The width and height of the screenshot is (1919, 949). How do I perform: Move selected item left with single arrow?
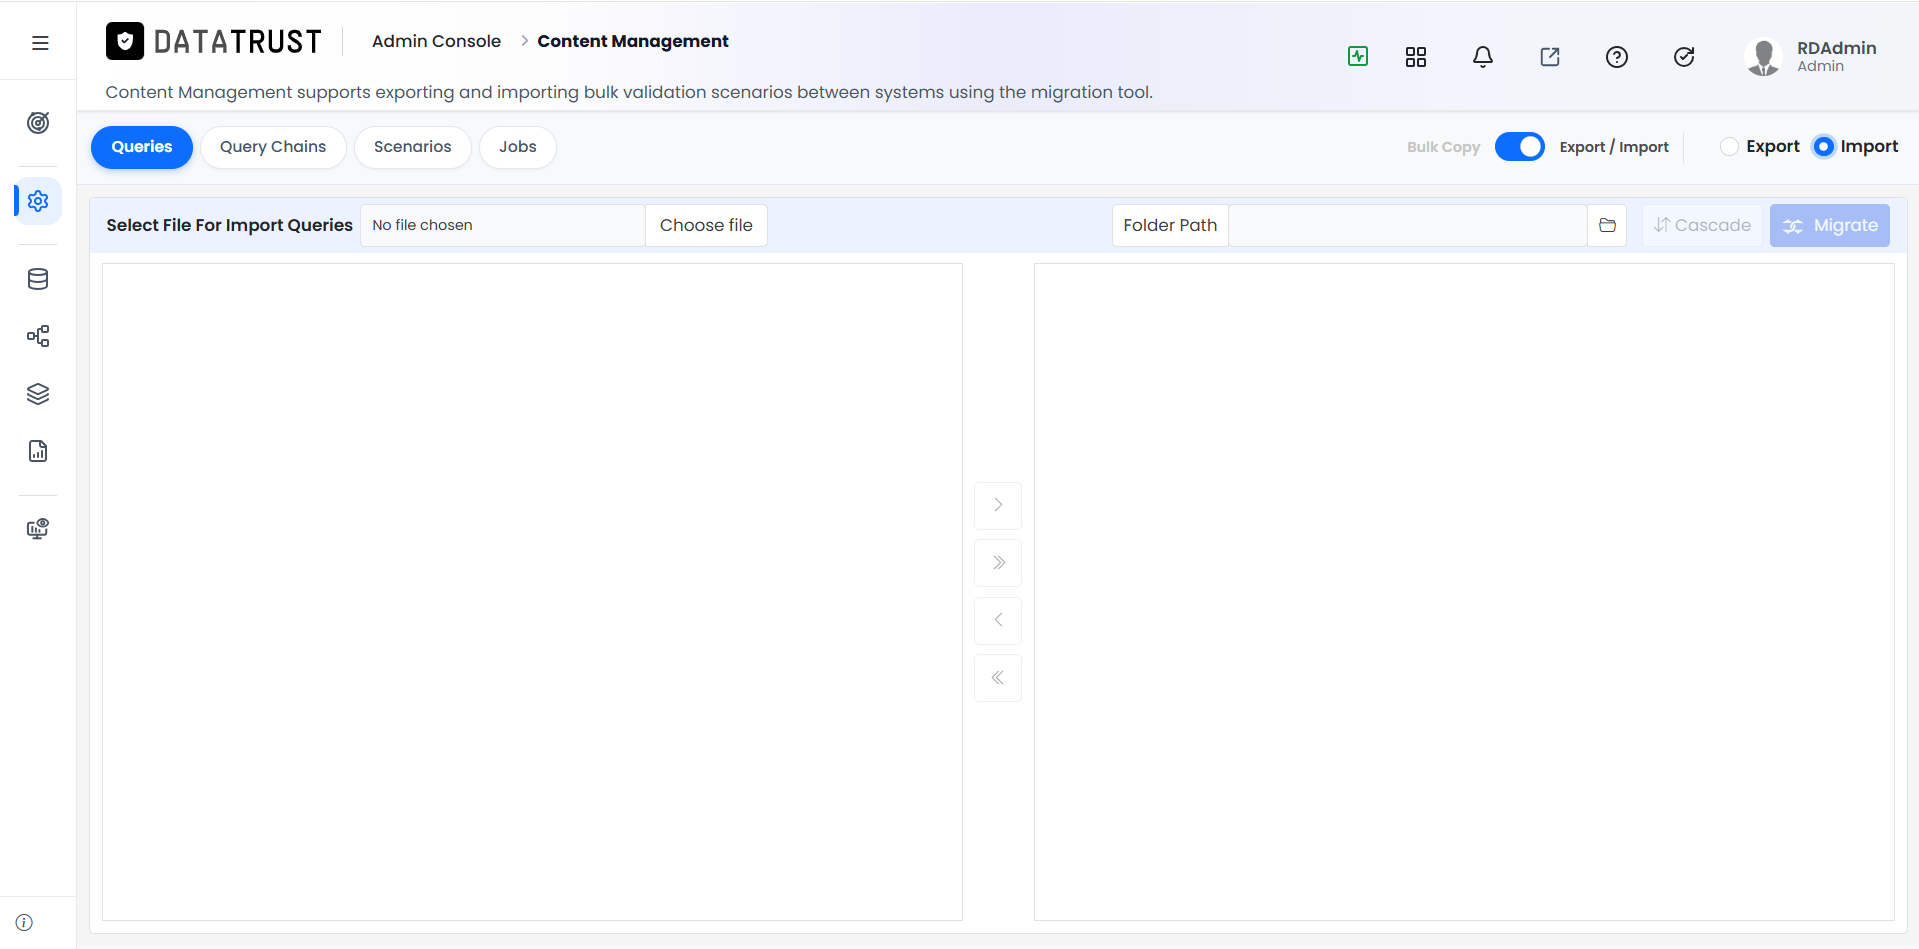pyautogui.click(x=998, y=620)
